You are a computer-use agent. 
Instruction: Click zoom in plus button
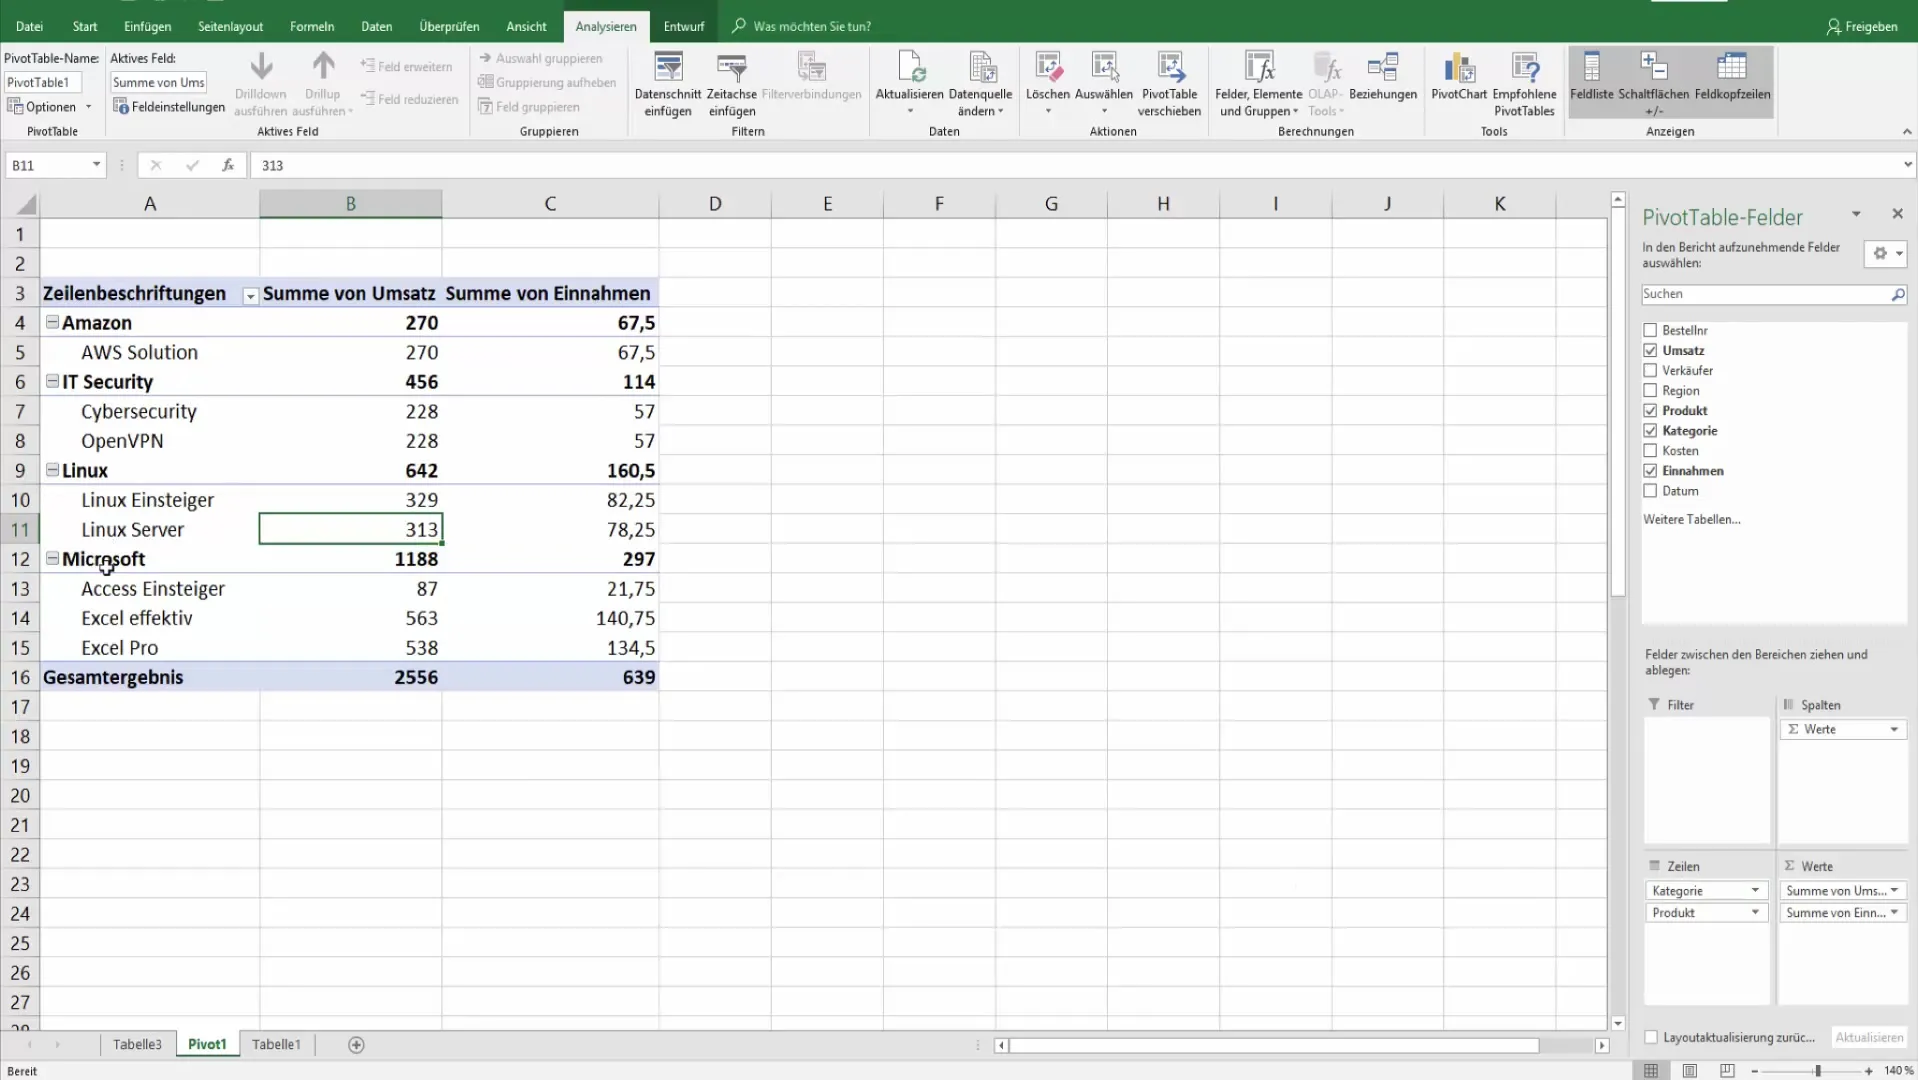[1868, 1071]
